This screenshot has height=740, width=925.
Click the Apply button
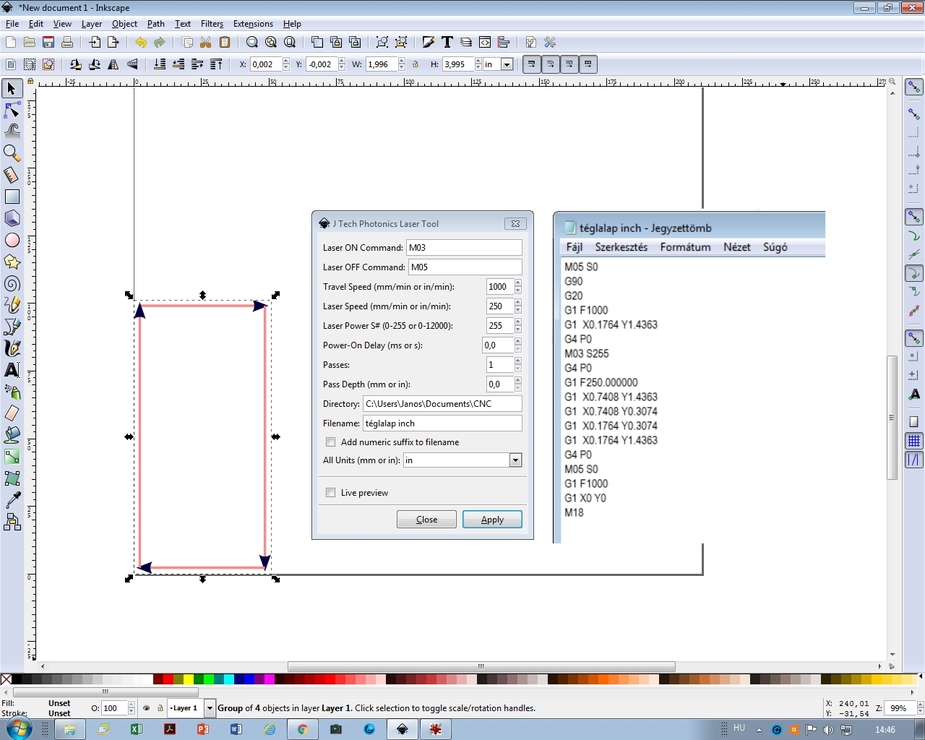(492, 520)
